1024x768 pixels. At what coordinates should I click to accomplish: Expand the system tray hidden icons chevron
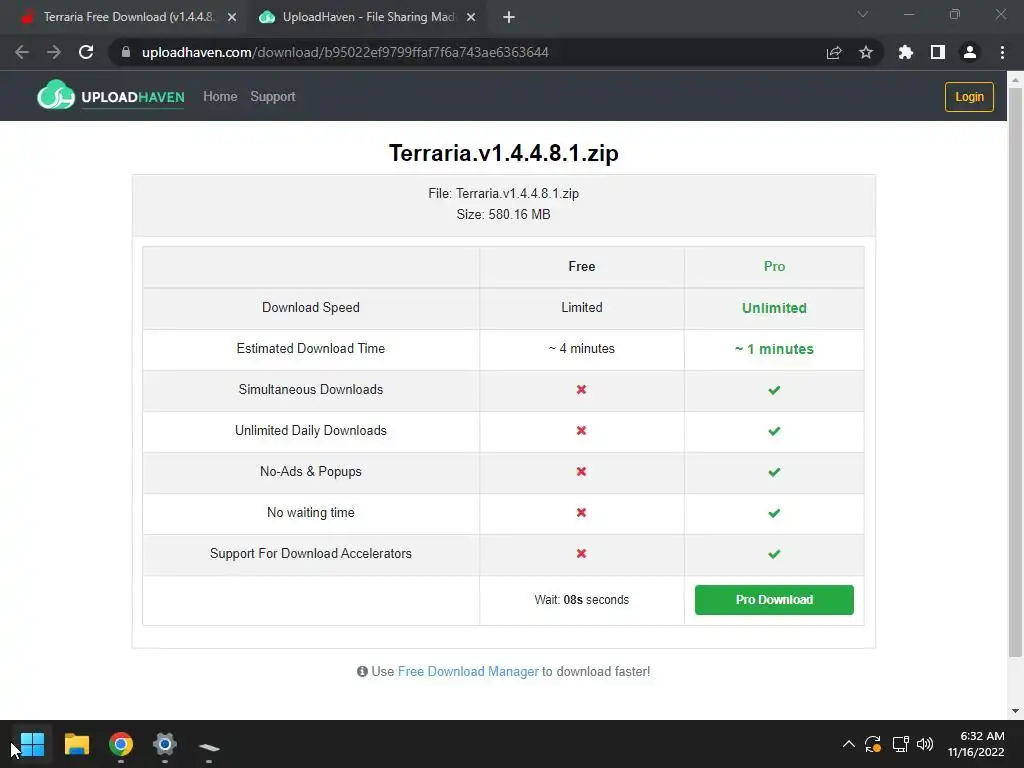click(x=848, y=744)
